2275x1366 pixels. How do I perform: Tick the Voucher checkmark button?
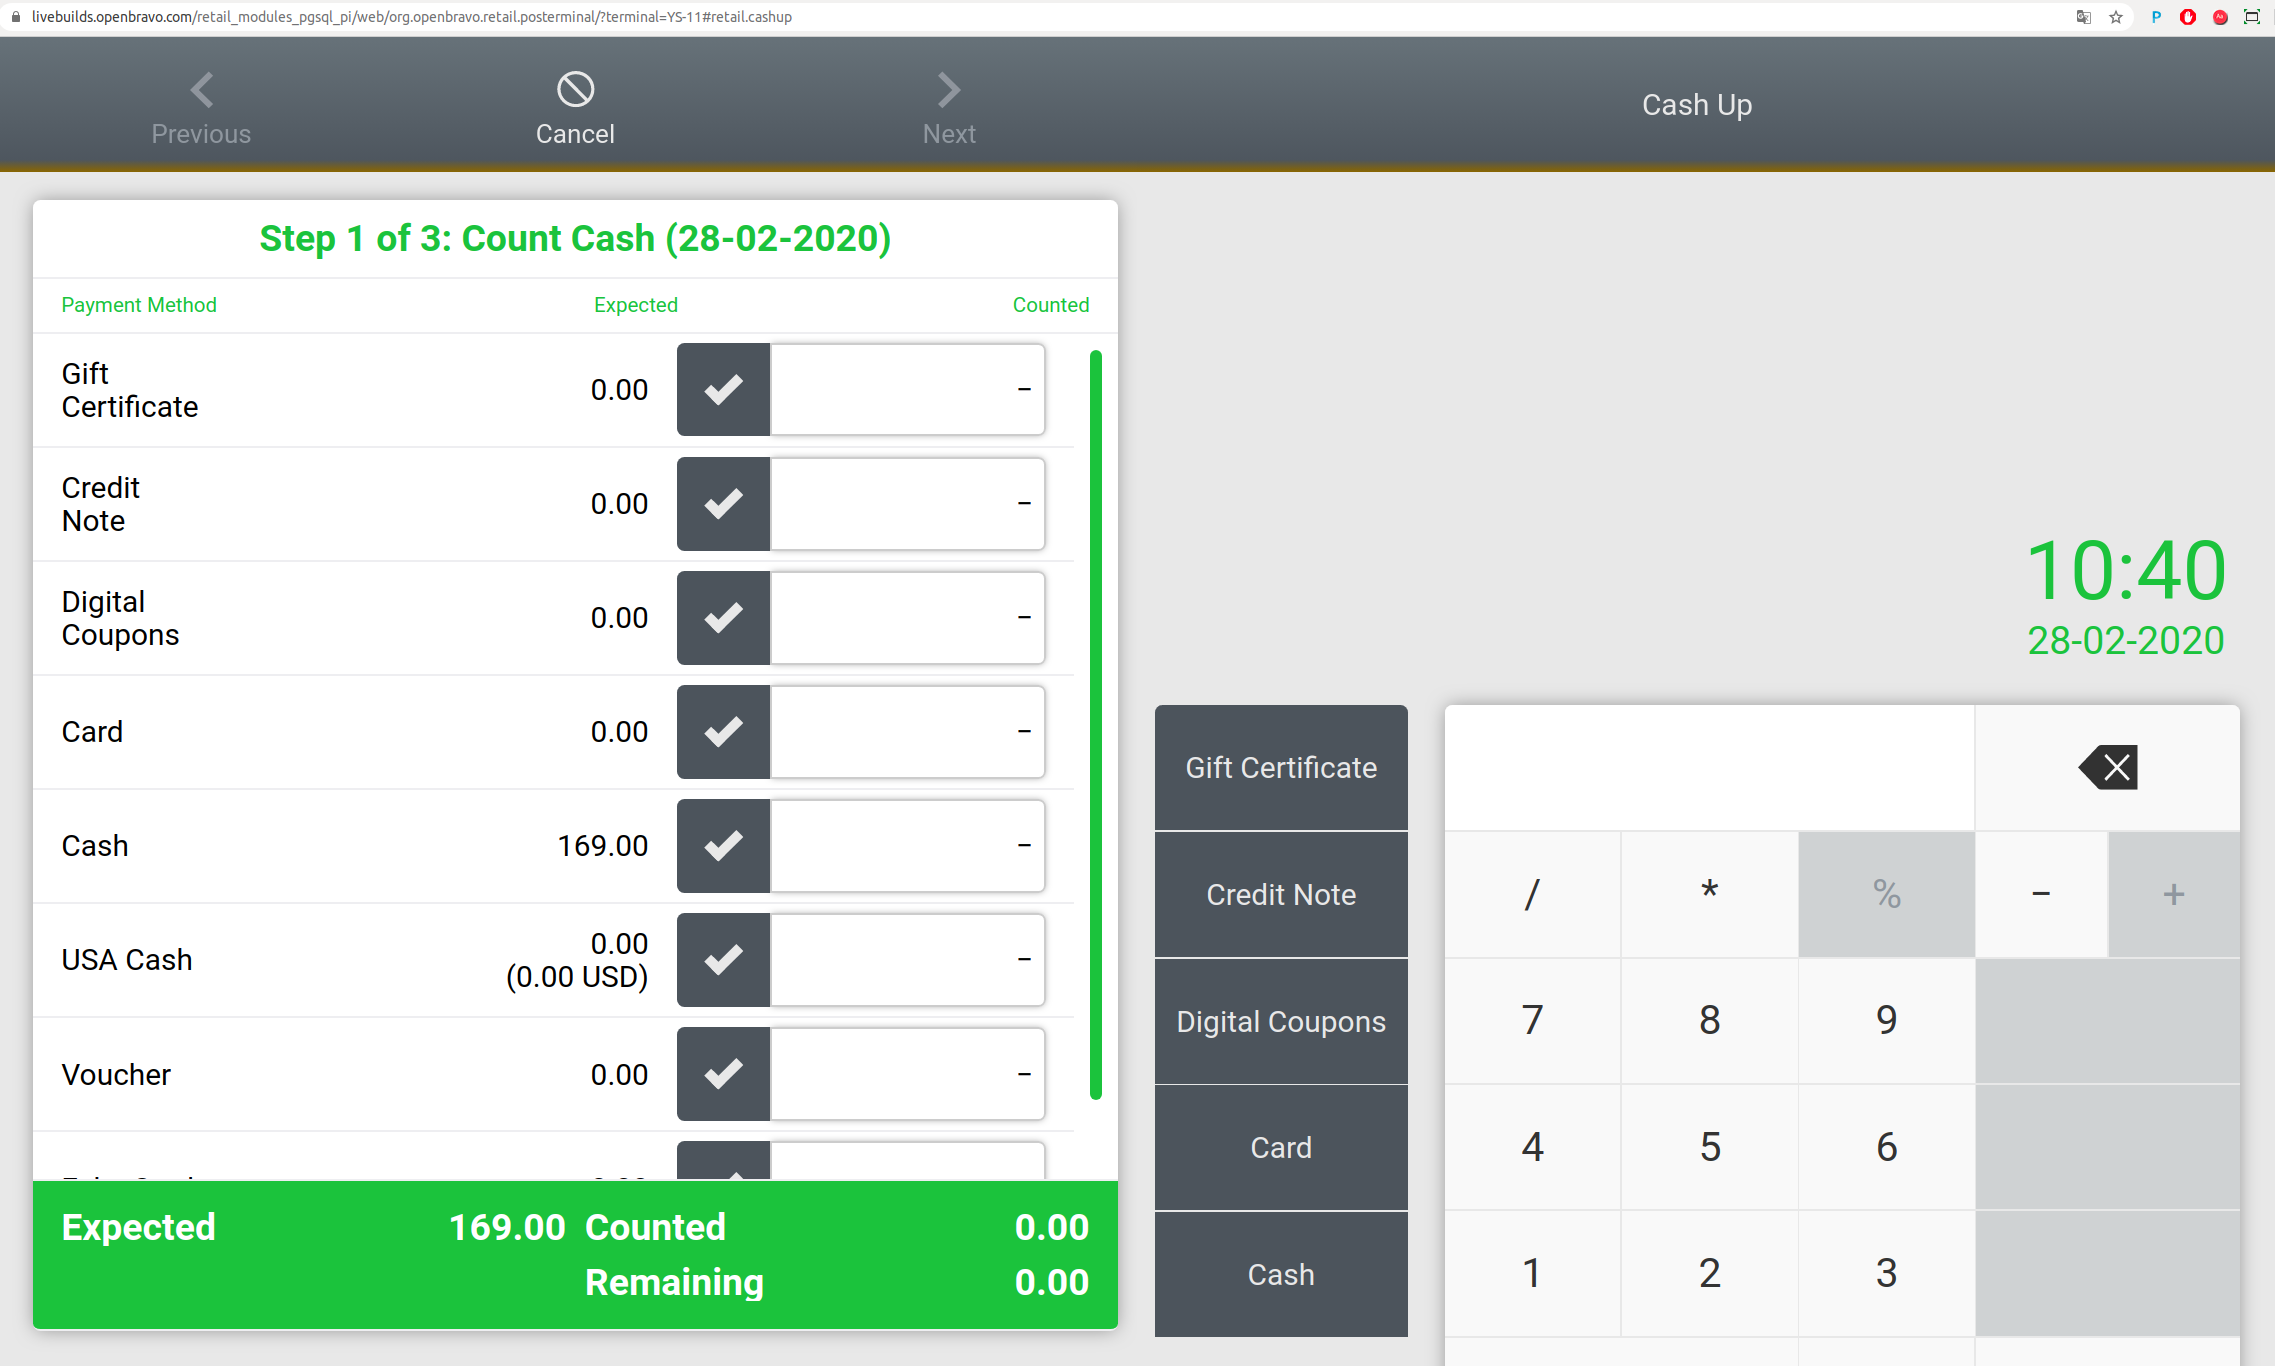[x=723, y=1074]
